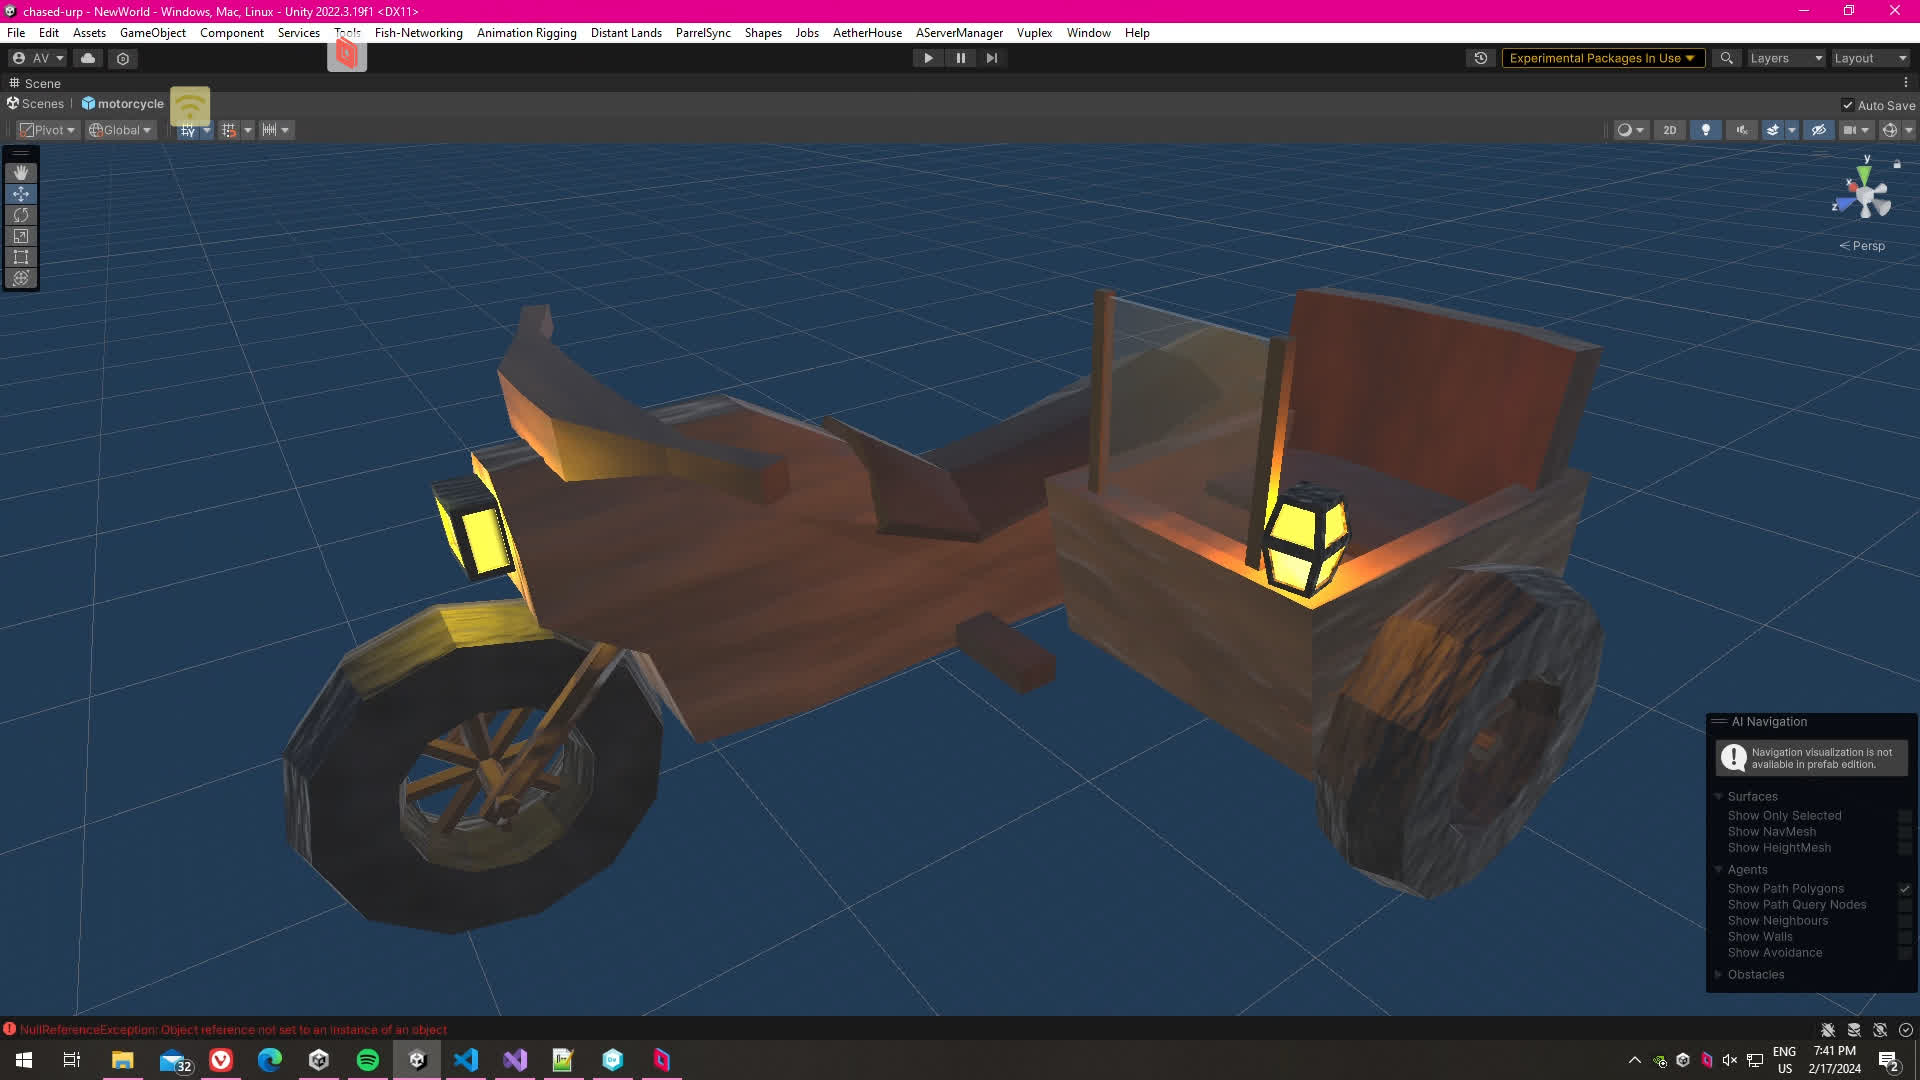Open the Unity cloud services icon
1920x1080 pixels.
coord(88,58)
